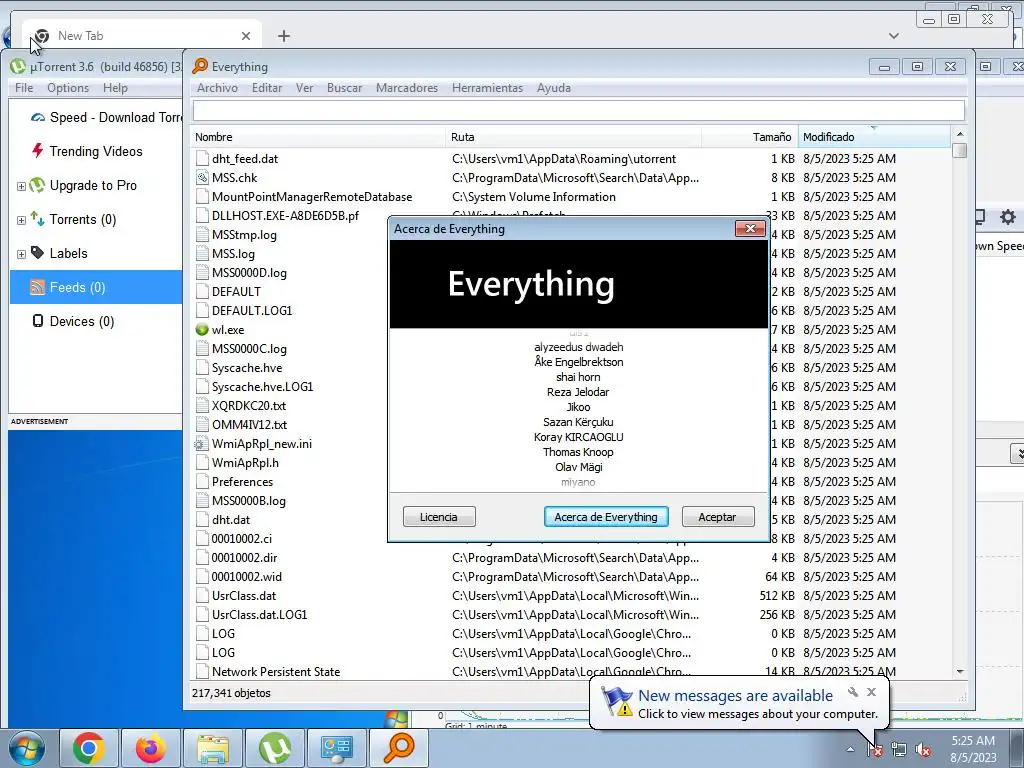Click Aceptar to dismiss the dialog

(x=718, y=517)
